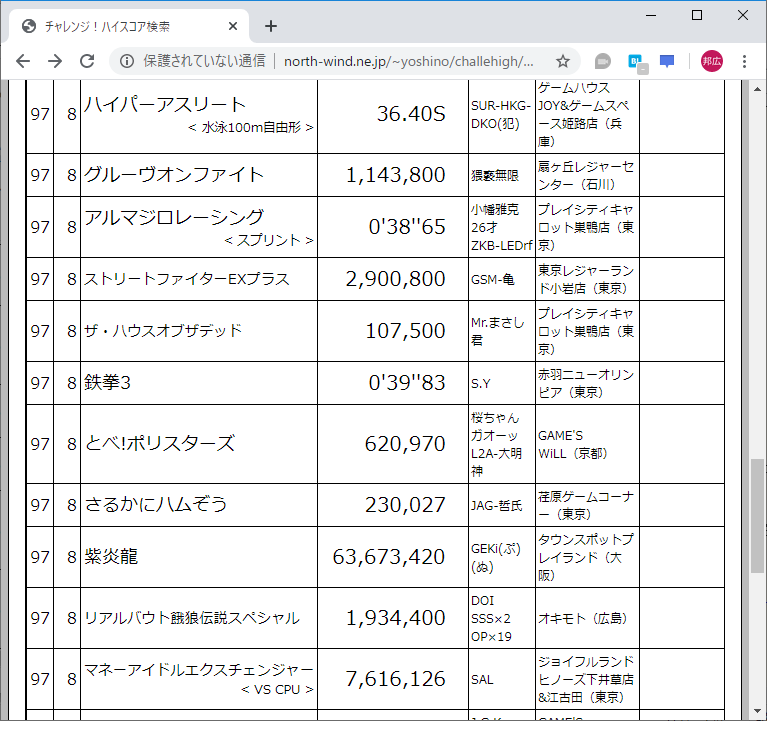
Task: Click score 63,673,420
Action: coord(389,557)
